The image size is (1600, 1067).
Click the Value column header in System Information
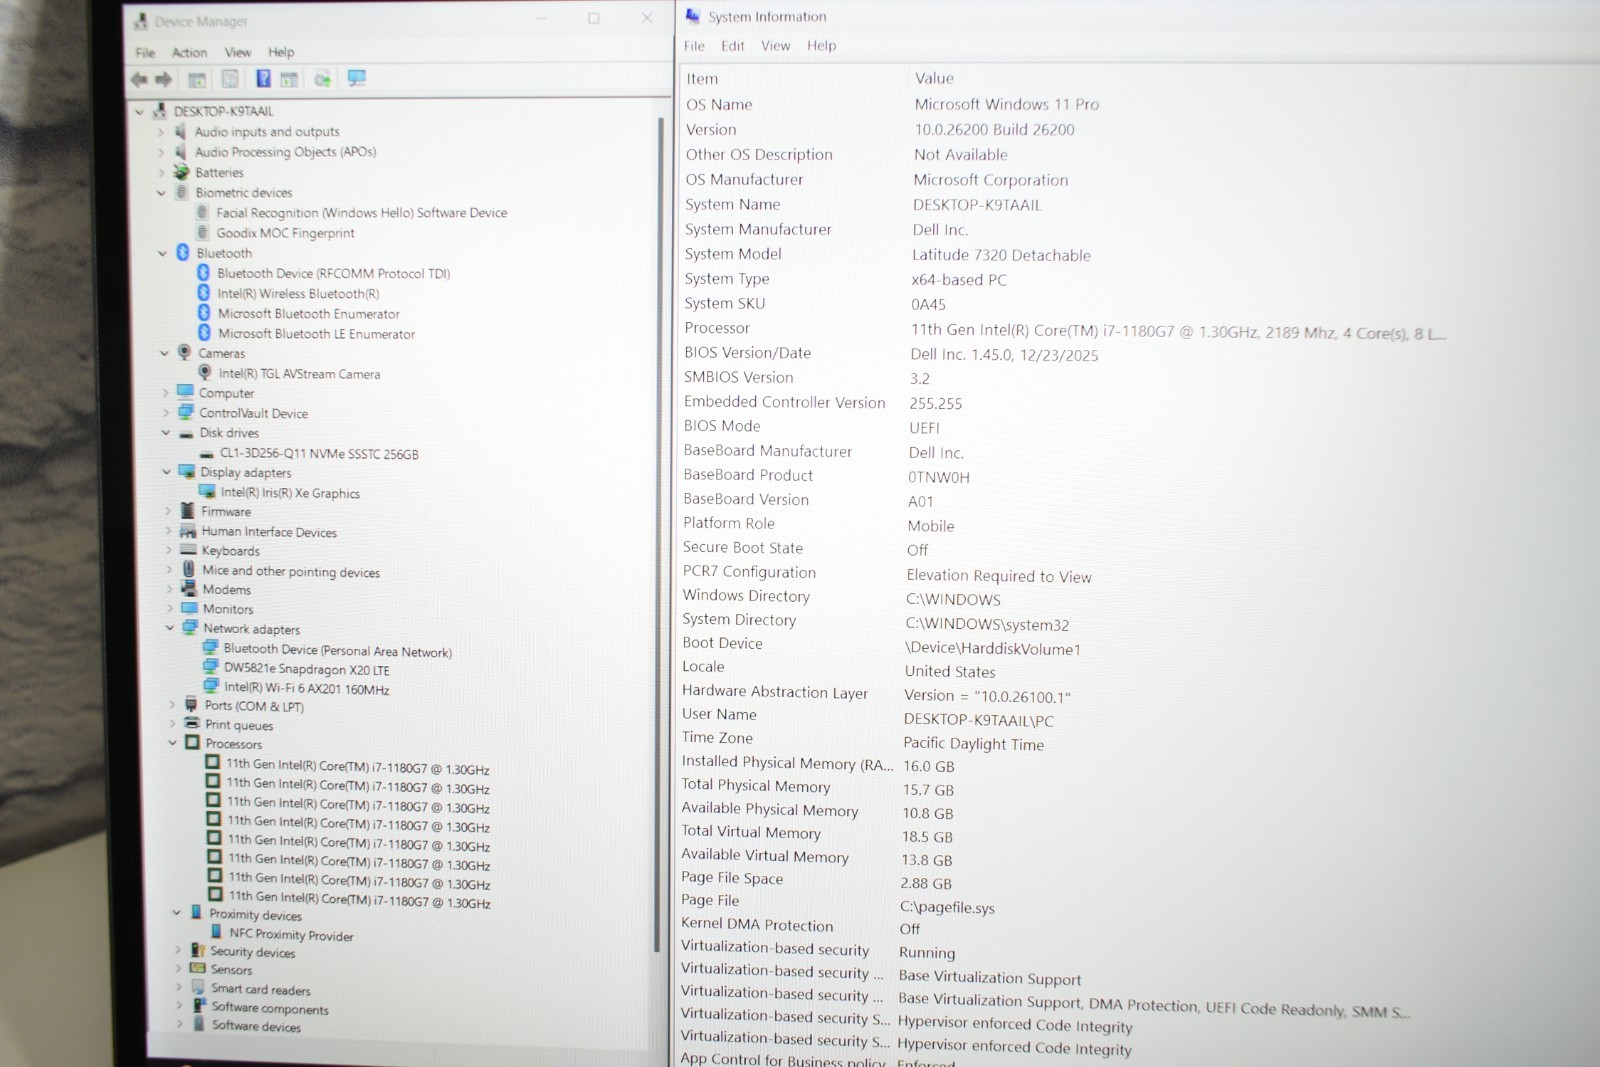point(934,78)
